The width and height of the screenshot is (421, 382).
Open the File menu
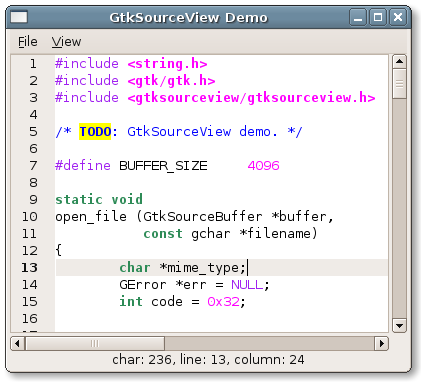[x=28, y=42]
